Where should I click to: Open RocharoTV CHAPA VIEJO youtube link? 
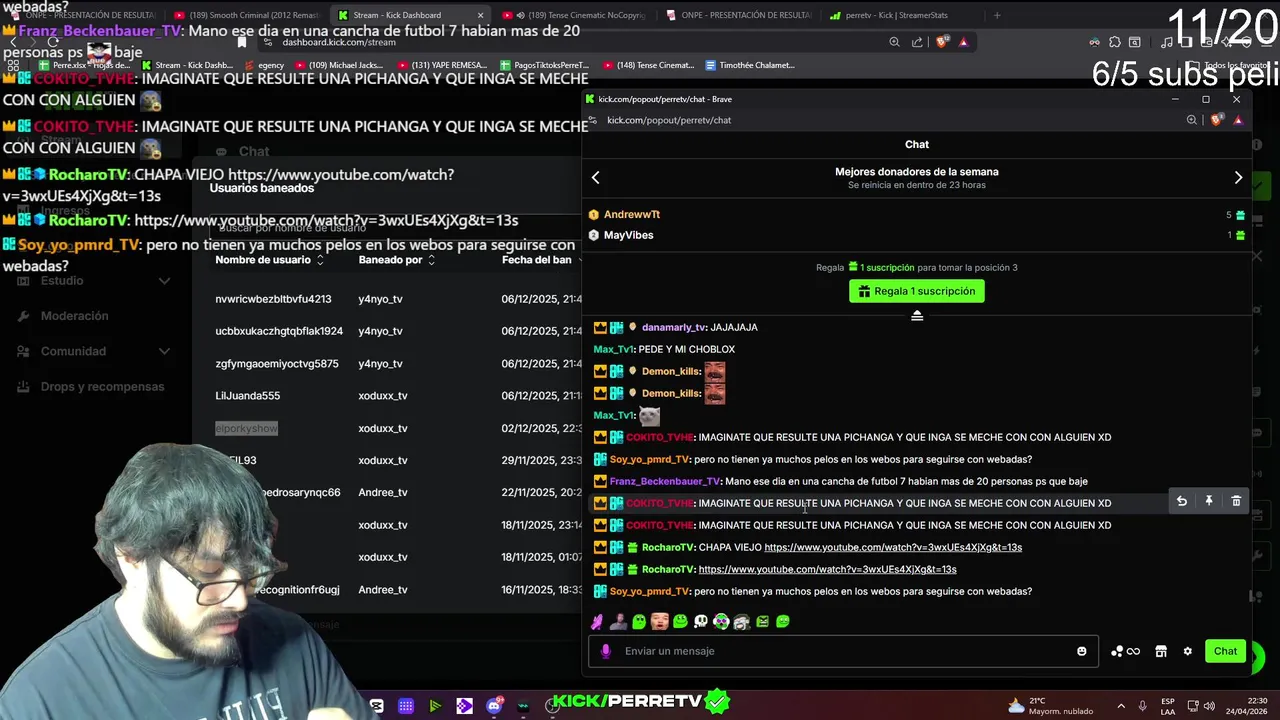click(x=893, y=547)
